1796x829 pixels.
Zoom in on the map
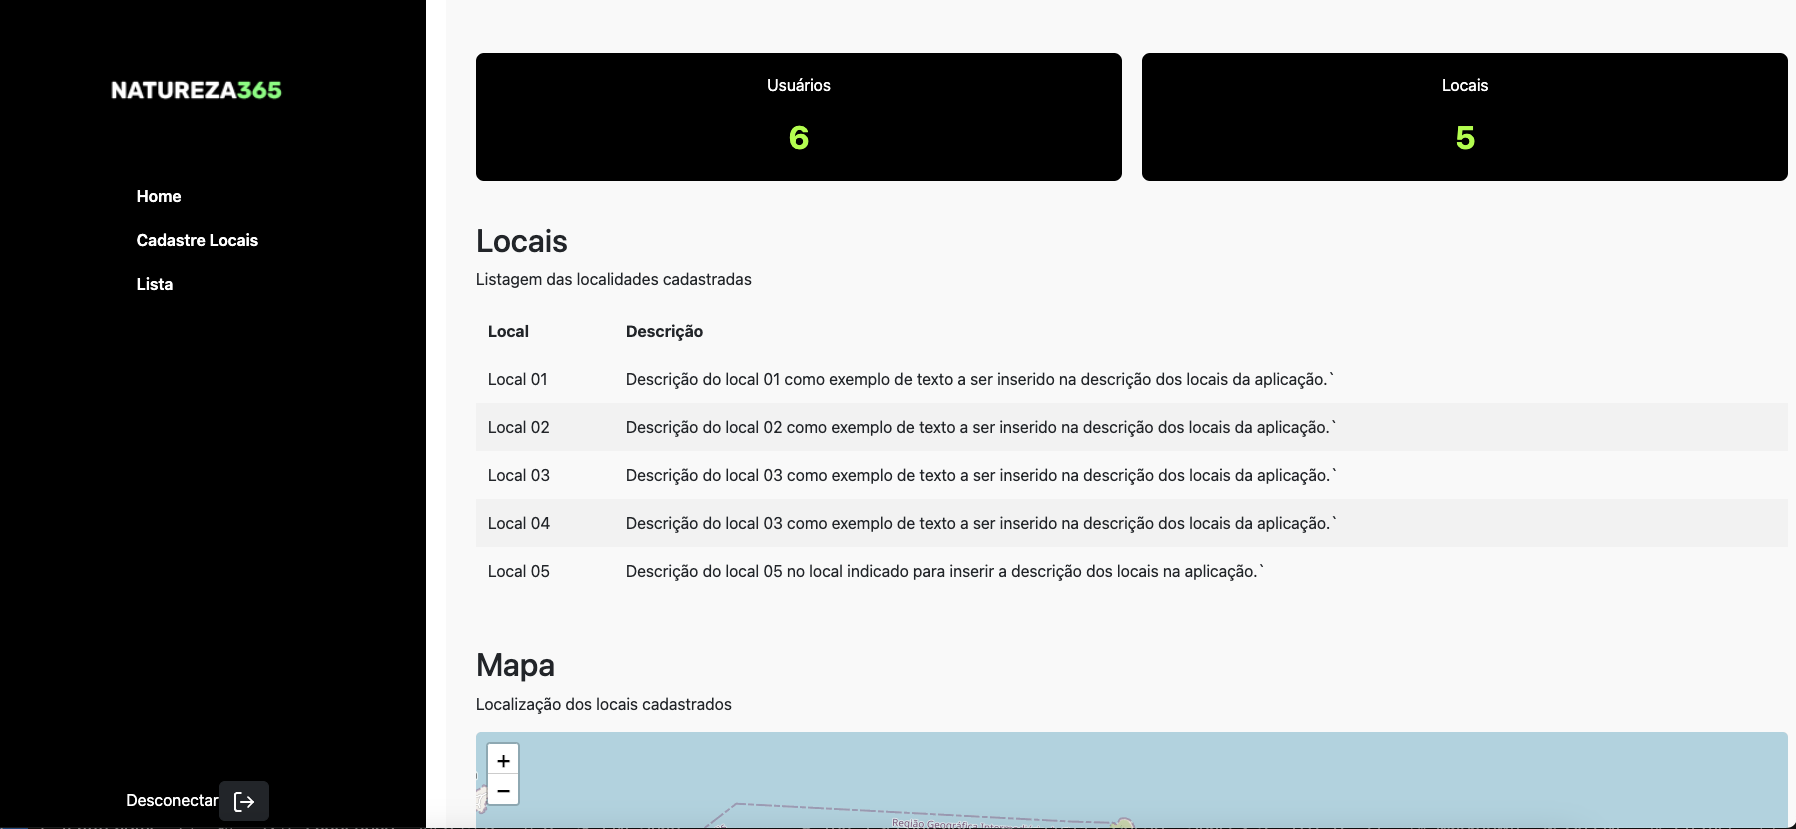point(503,760)
